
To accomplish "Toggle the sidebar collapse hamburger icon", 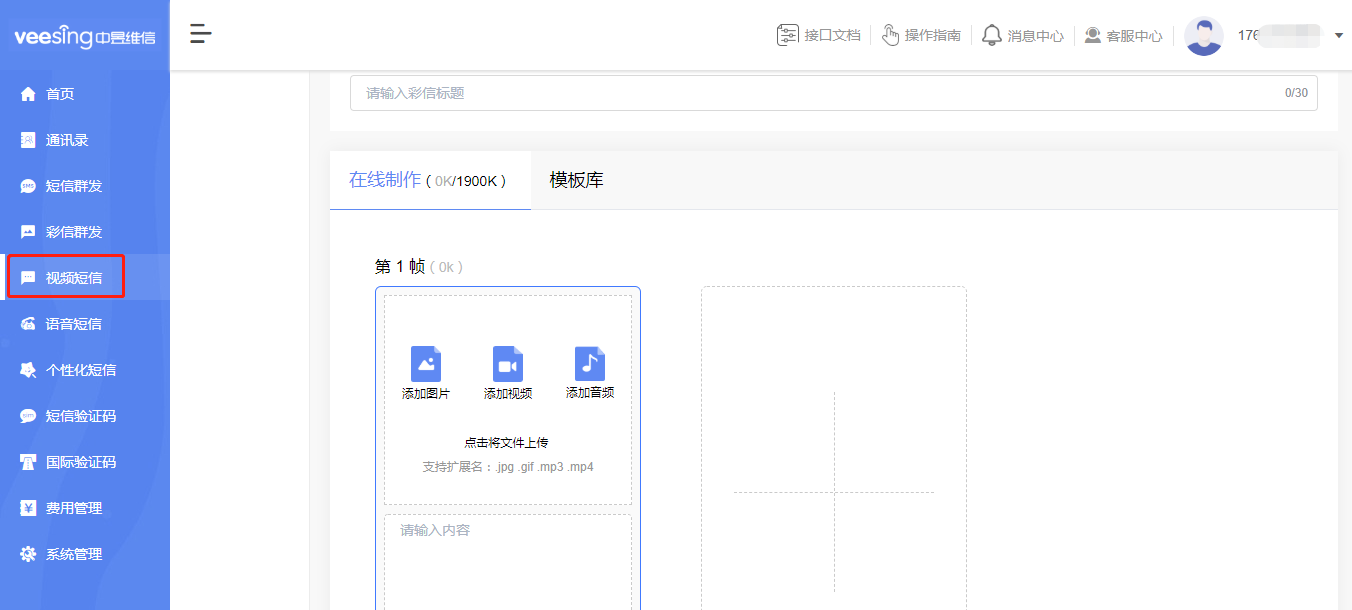I will pyautogui.click(x=200, y=33).
